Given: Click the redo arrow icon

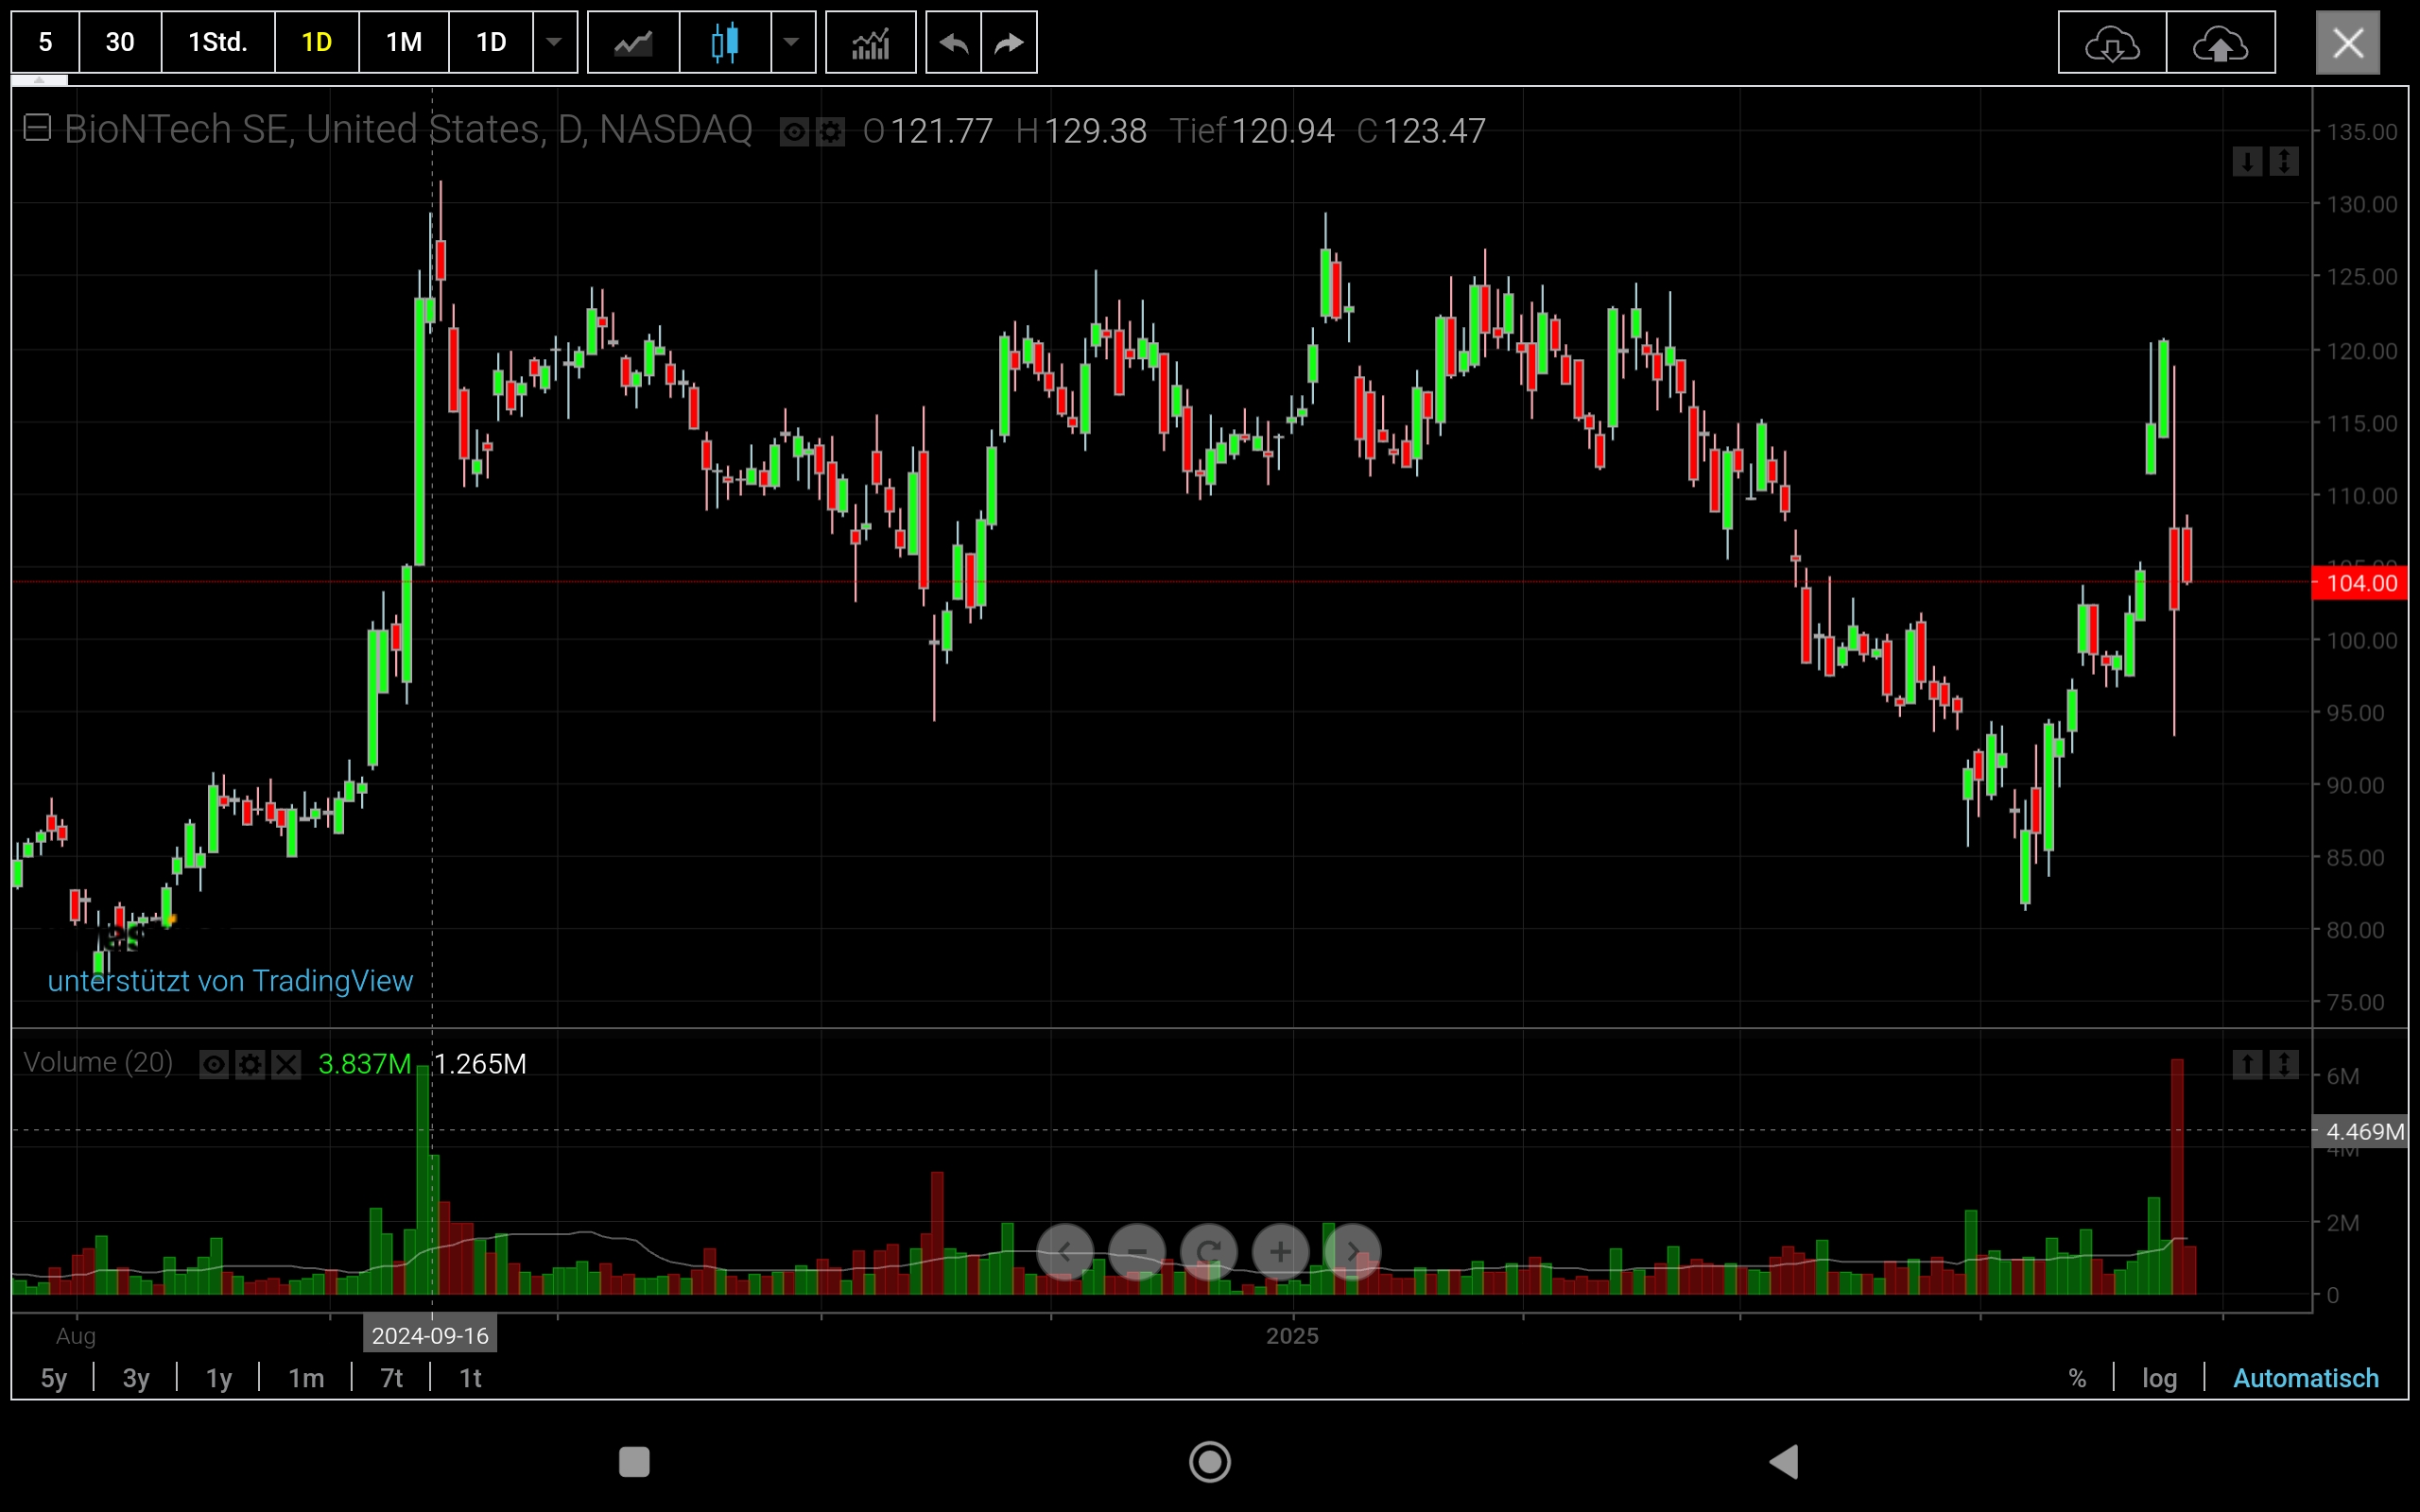Looking at the screenshot, I should coord(1009,43).
